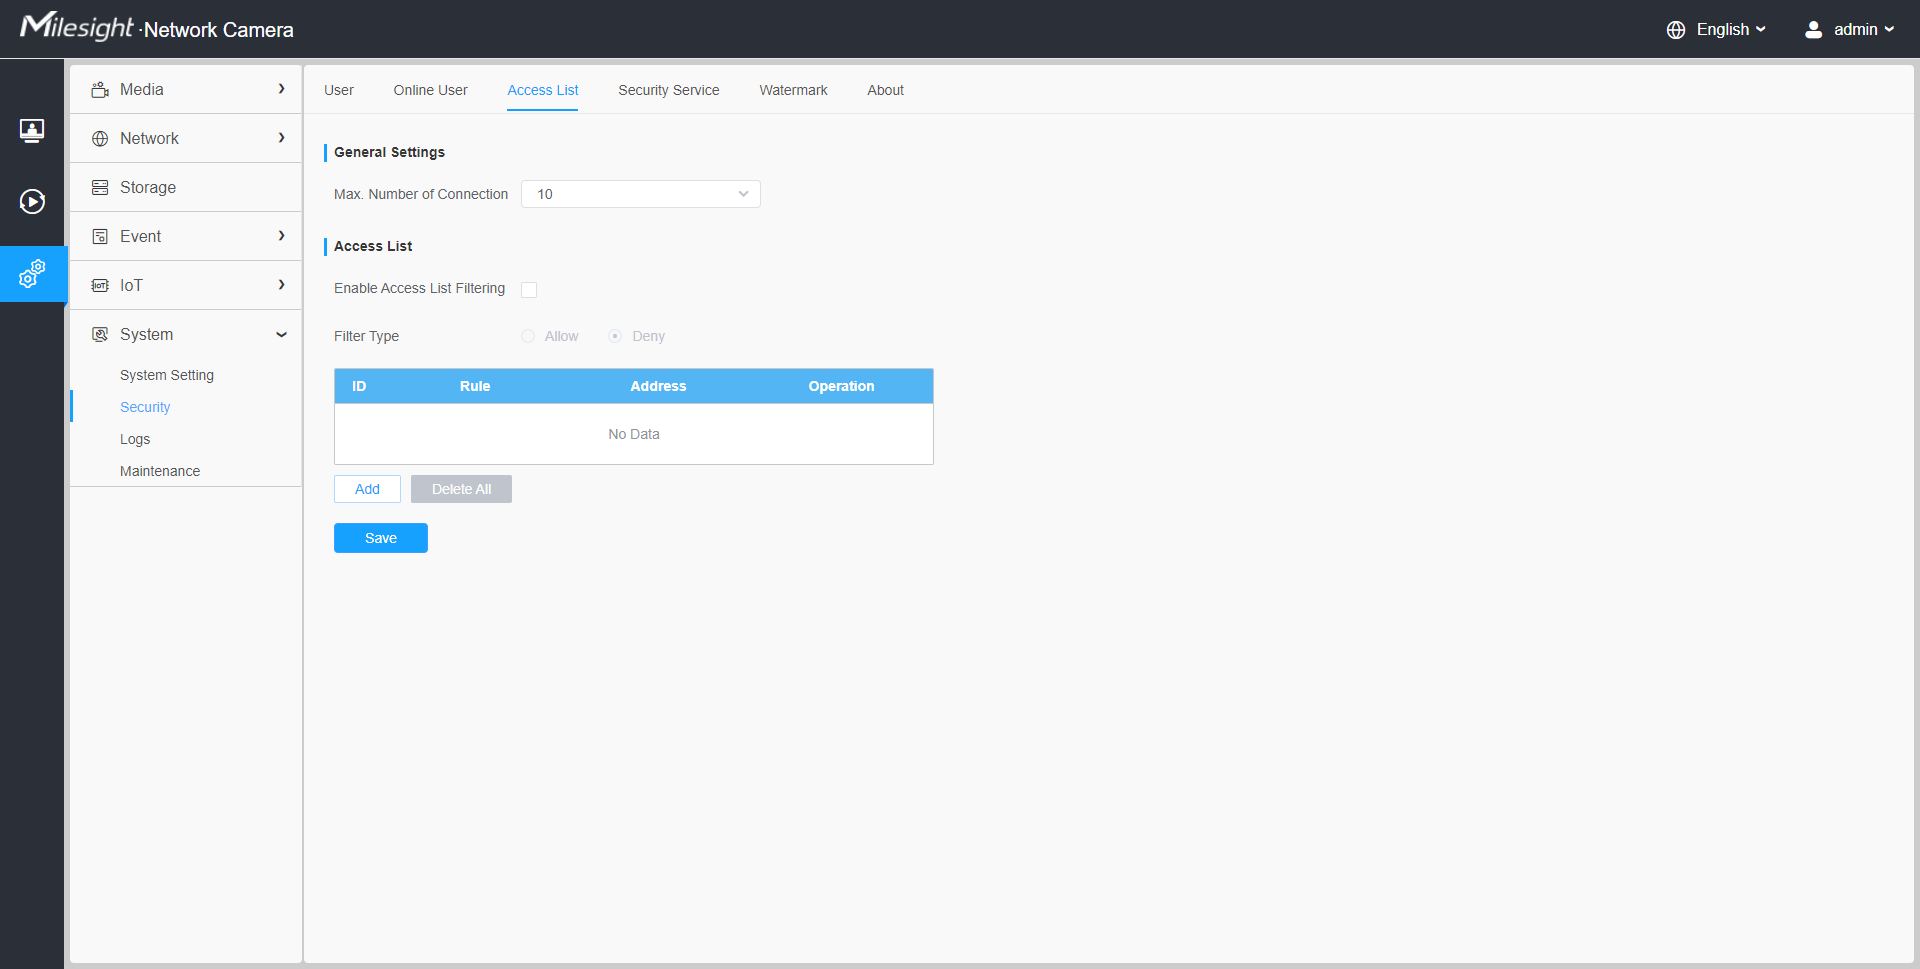
Task: Switch to the Security Service tab
Action: [x=668, y=90]
